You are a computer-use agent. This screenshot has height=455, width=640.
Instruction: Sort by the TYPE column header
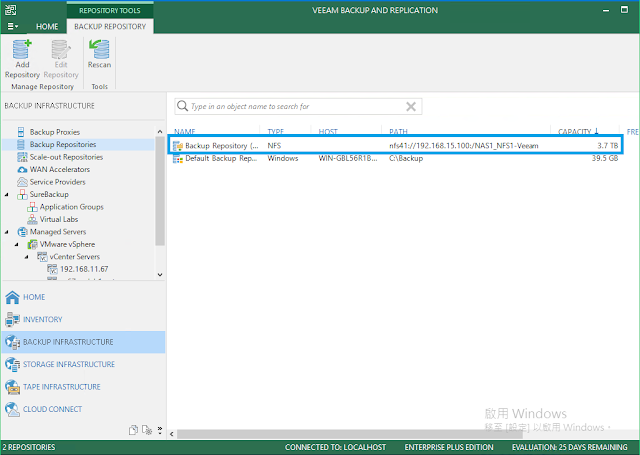point(276,131)
